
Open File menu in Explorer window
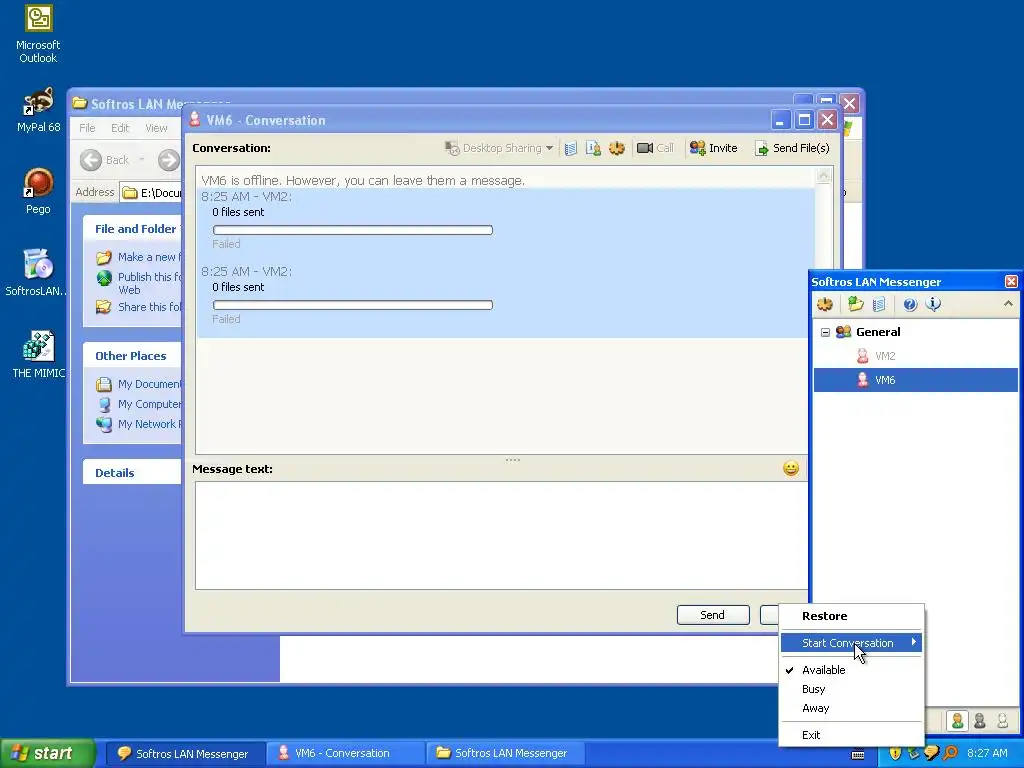point(87,128)
